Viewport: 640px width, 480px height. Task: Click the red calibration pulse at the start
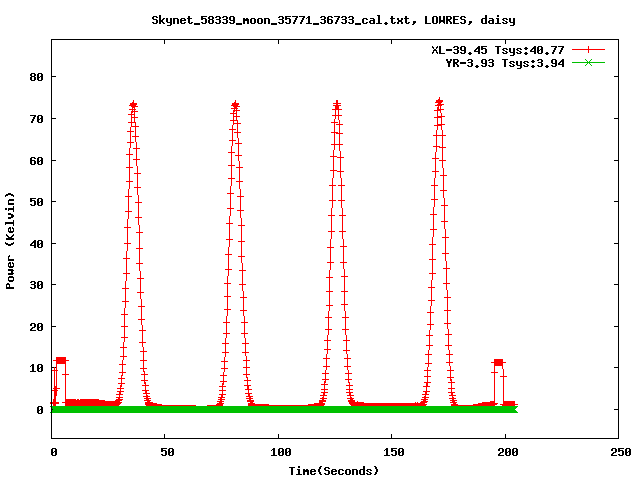tap(60, 361)
